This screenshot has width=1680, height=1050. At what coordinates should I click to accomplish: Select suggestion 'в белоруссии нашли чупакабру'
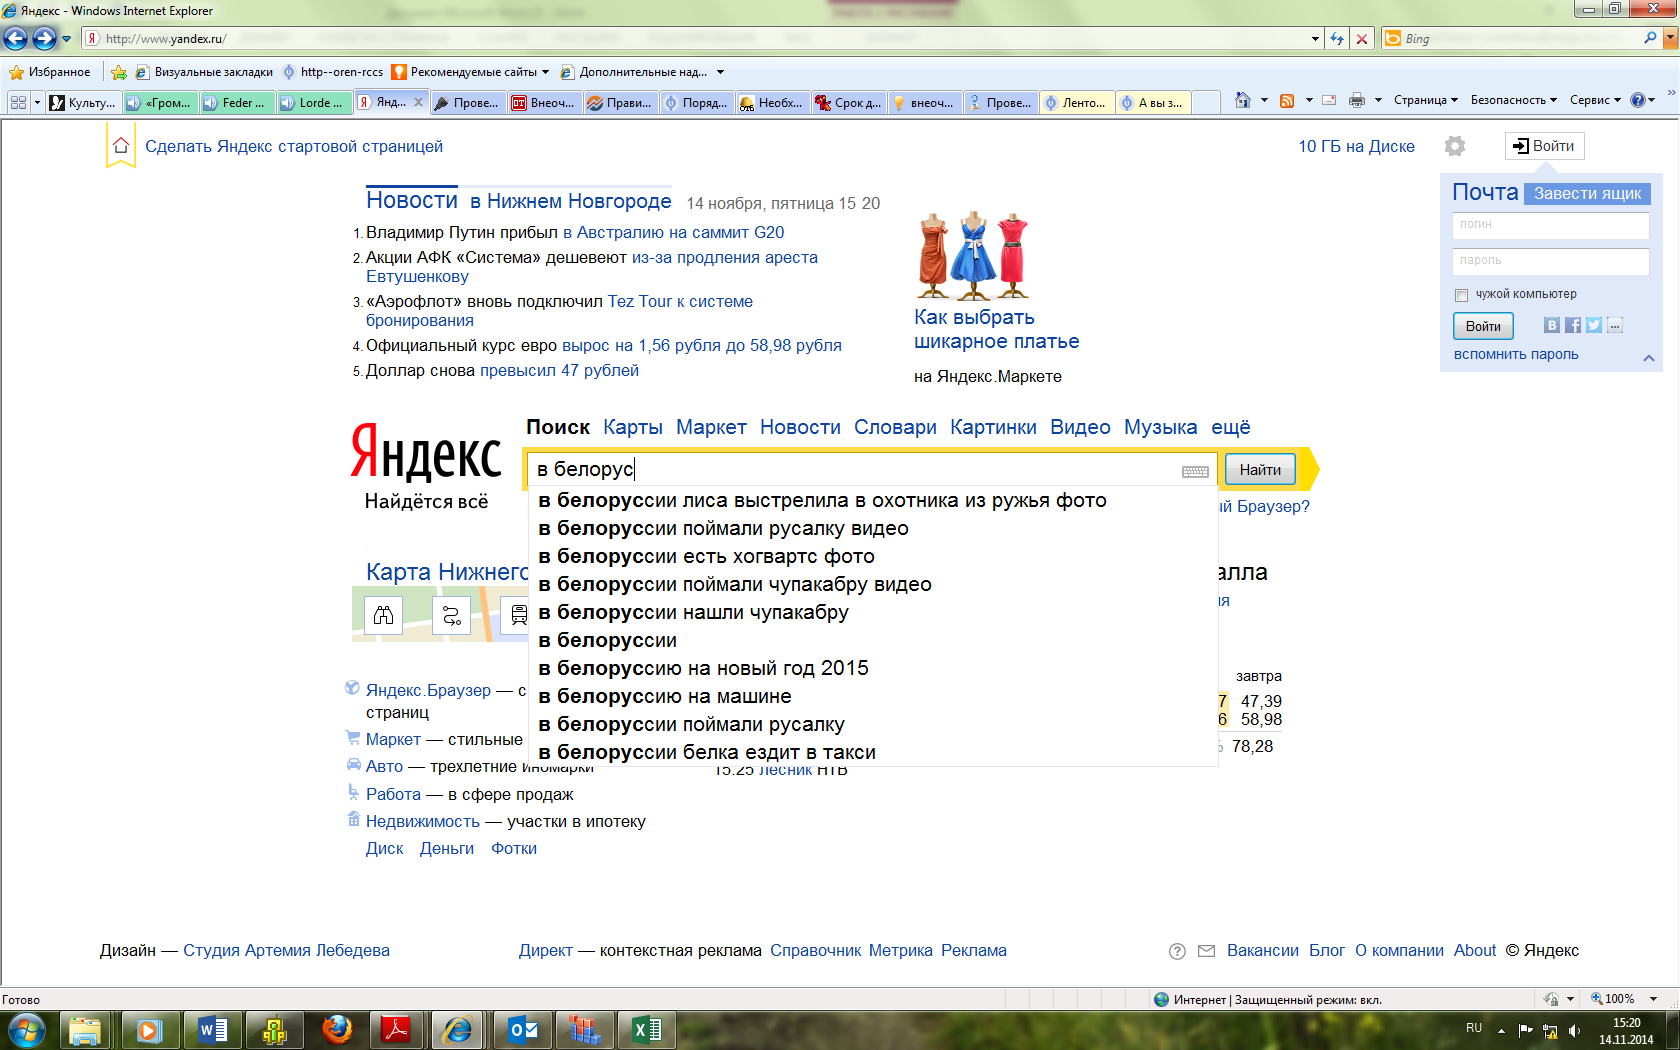click(872, 612)
